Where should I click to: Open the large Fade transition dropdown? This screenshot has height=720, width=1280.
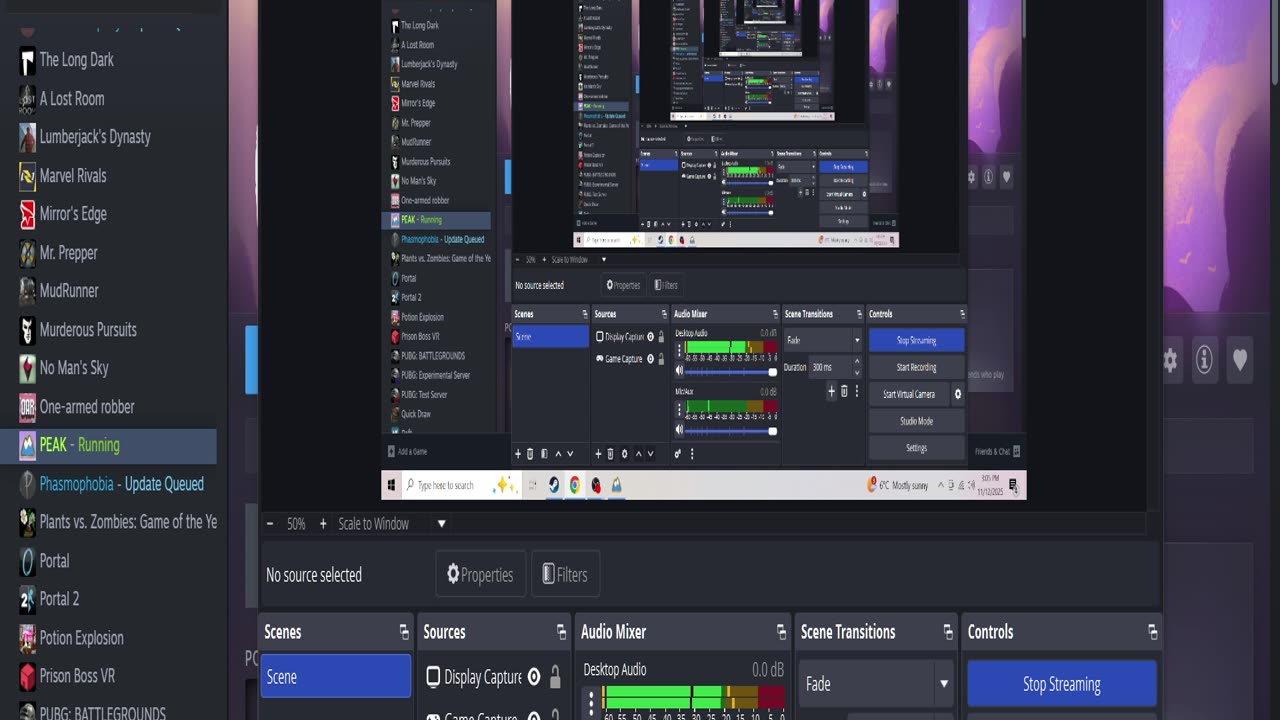click(x=877, y=684)
